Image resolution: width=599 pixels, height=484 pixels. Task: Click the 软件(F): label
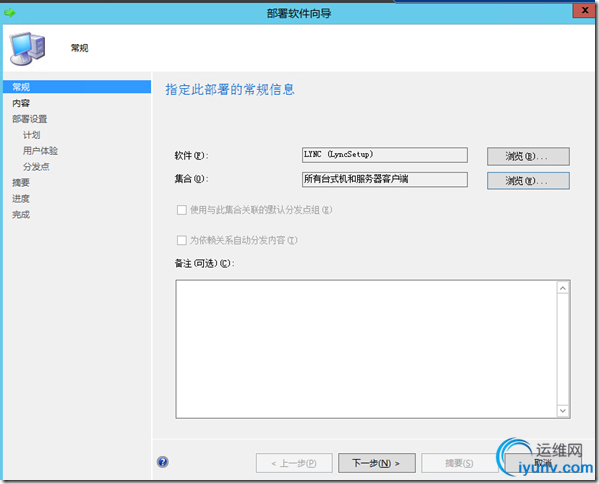pos(192,156)
